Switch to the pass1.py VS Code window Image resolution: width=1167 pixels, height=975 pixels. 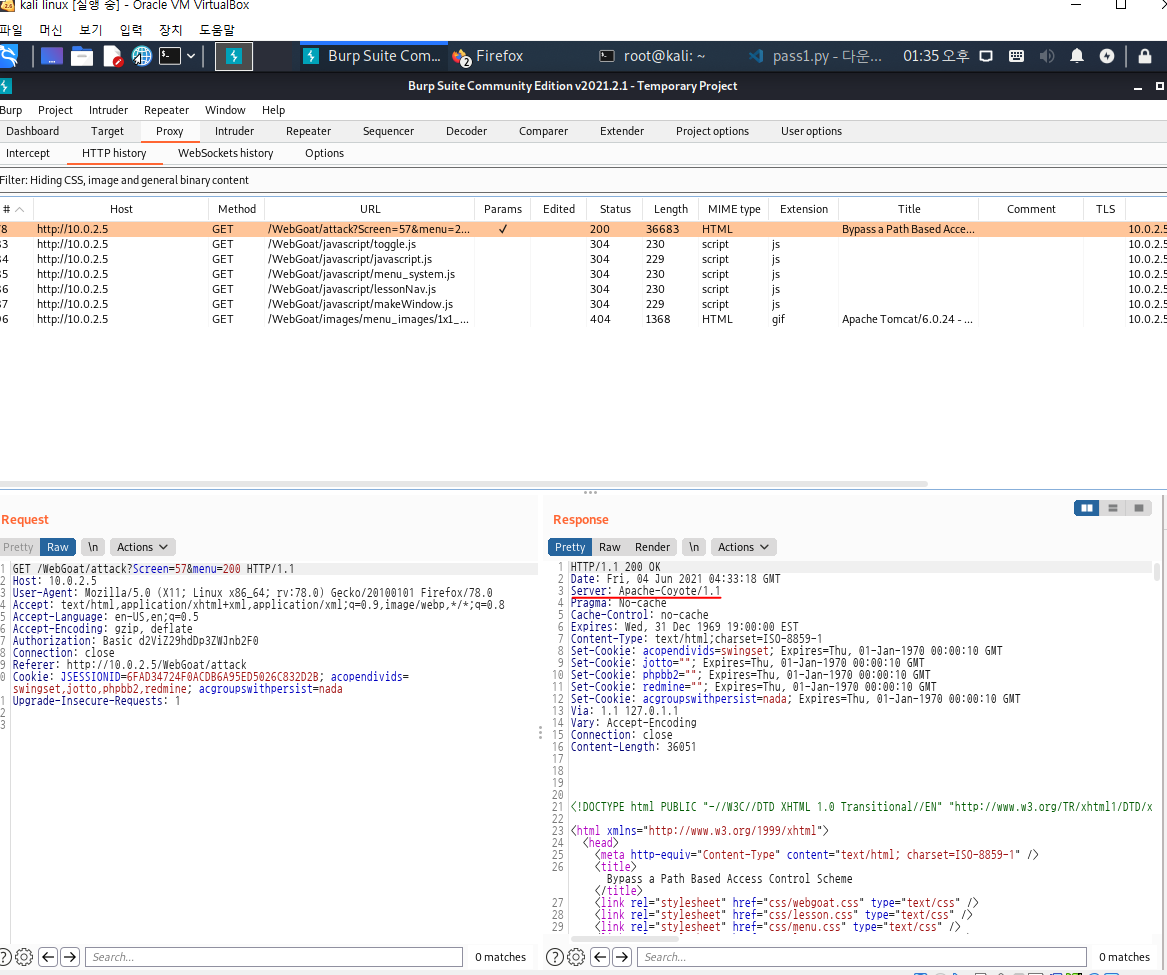[815, 56]
